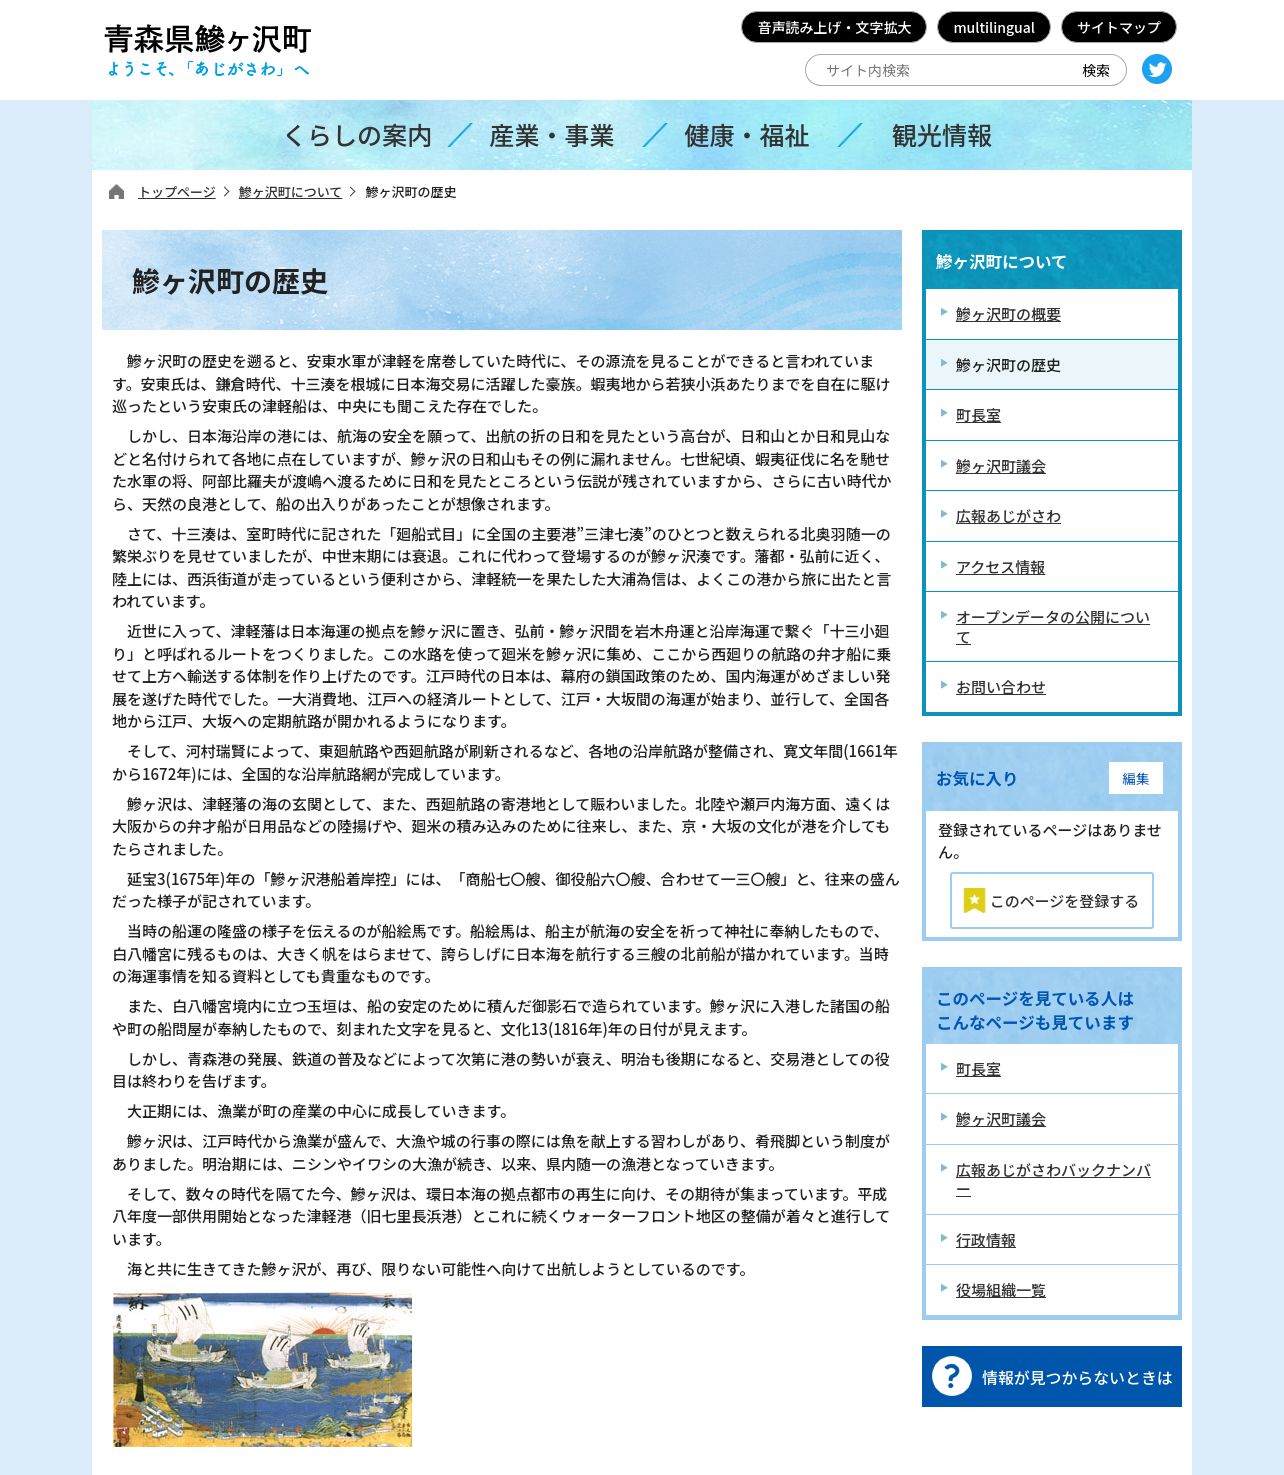Open the town's Twitter icon

click(1157, 69)
